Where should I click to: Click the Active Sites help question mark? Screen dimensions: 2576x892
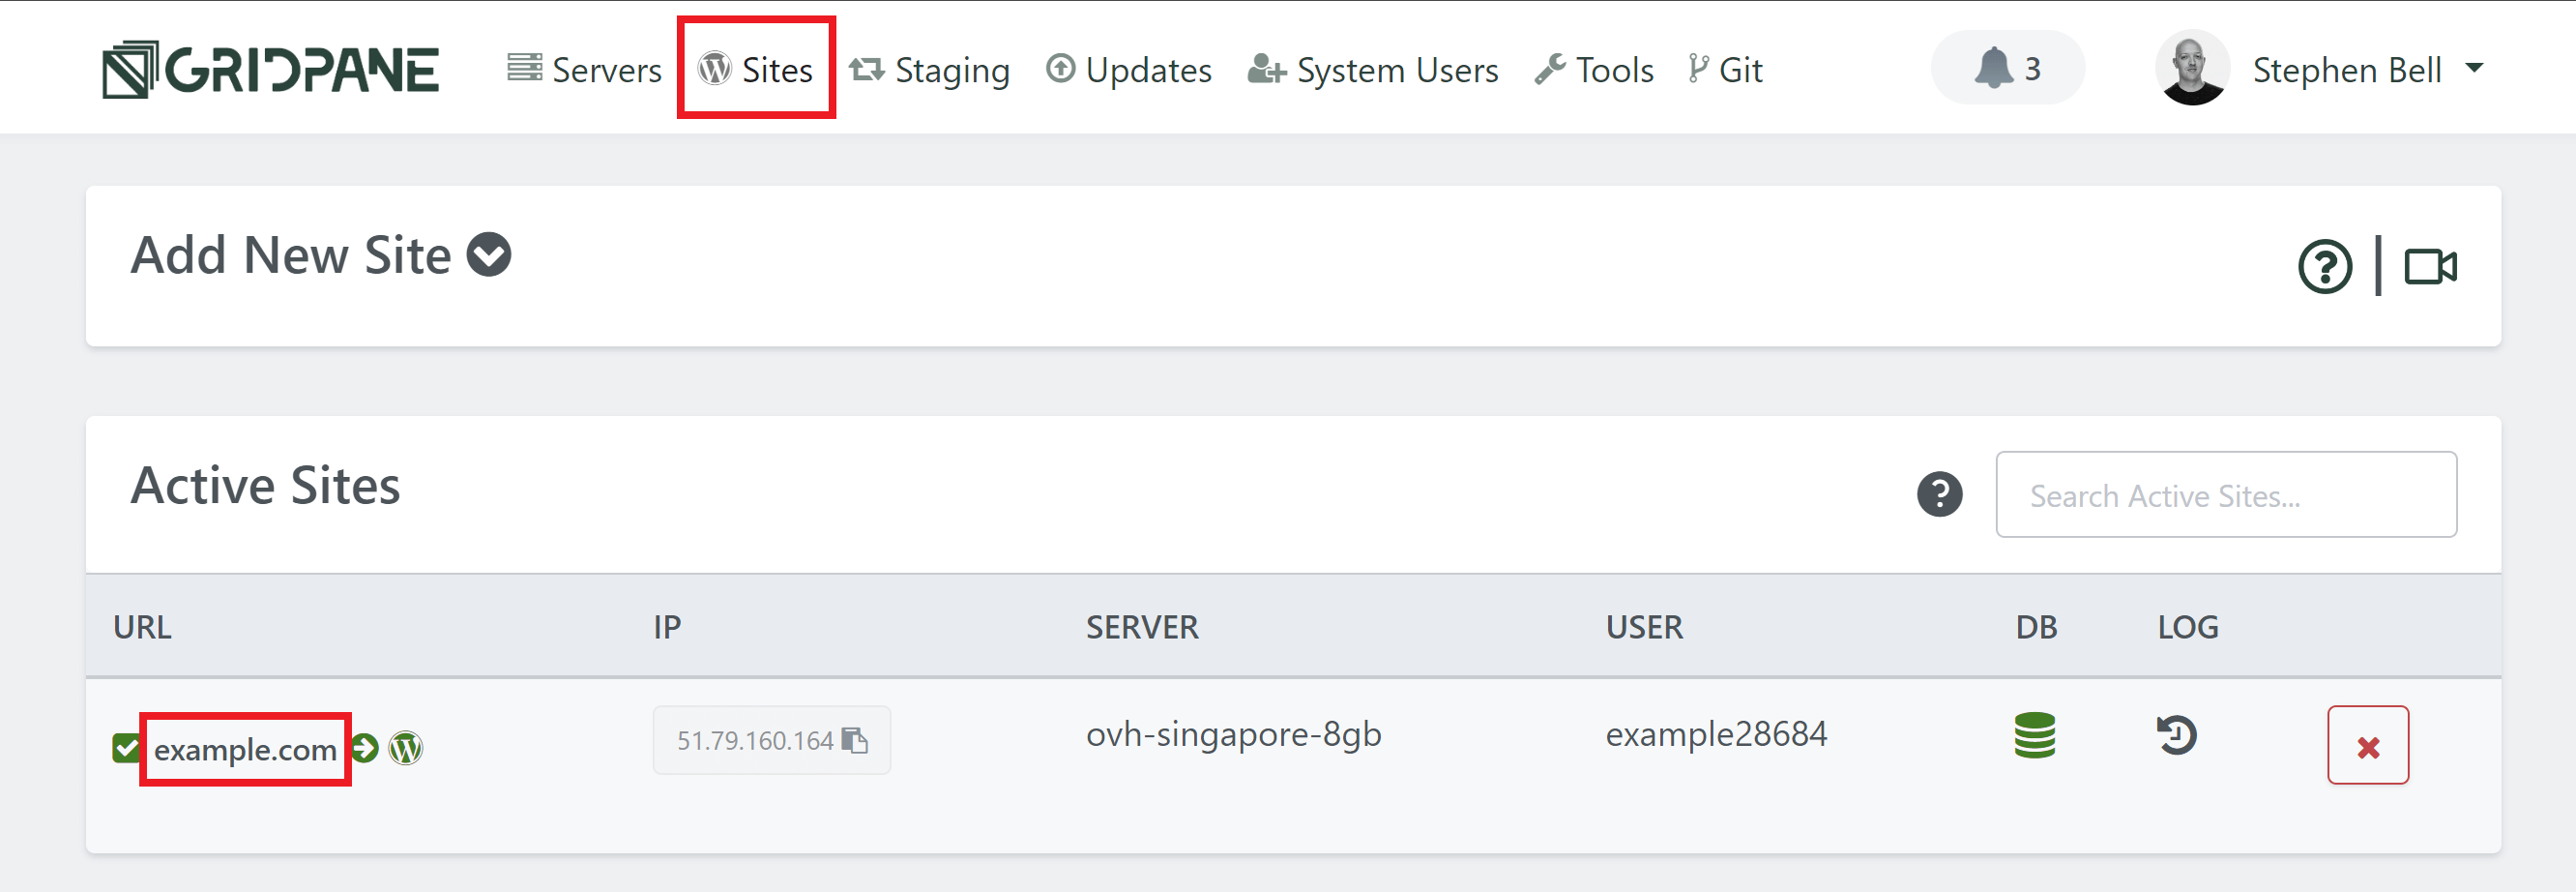pyautogui.click(x=1939, y=494)
